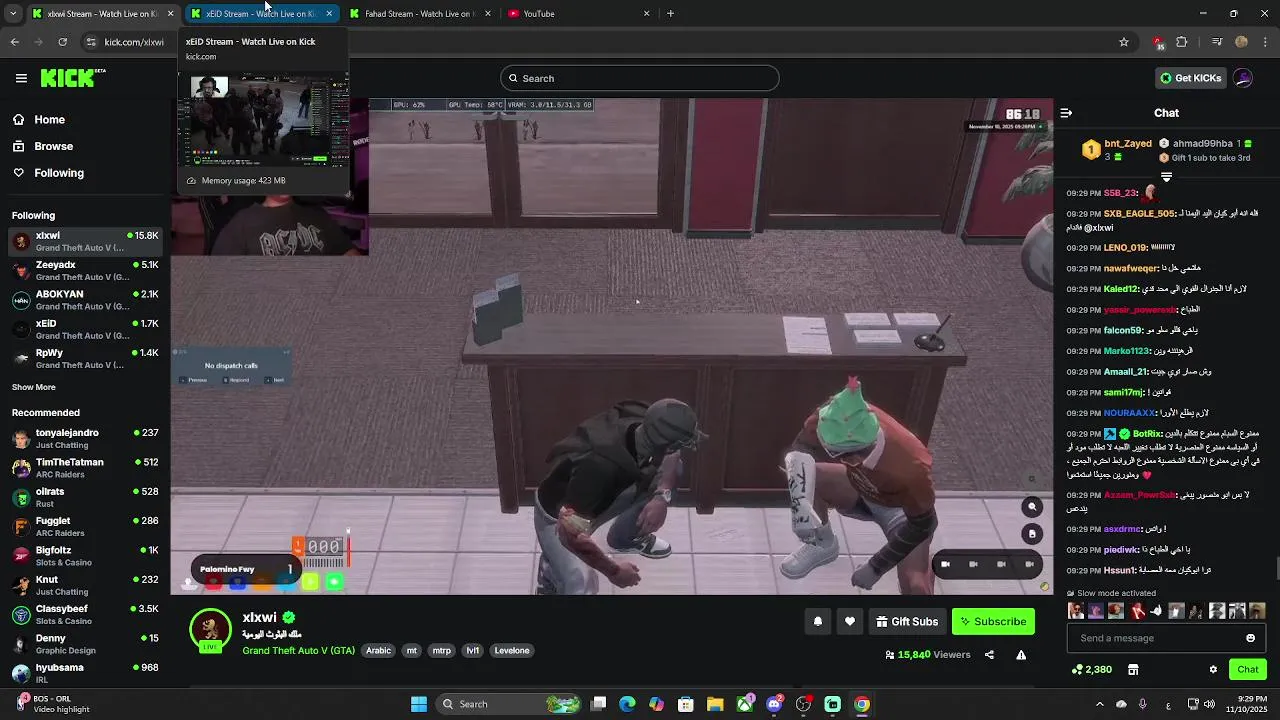Click the green Chat send button
The image size is (1280, 720).
[x=1247, y=669]
